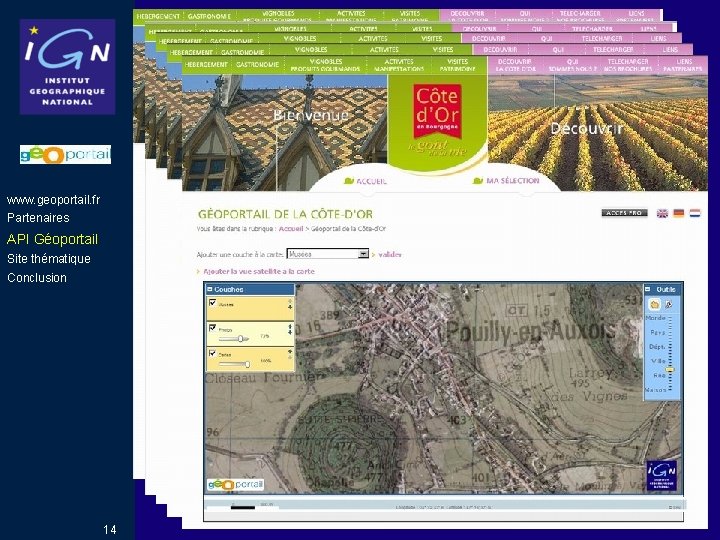Click the Pouilly-en-Auxois label on the map
This screenshot has height=540, width=720.
[x=530, y=331]
